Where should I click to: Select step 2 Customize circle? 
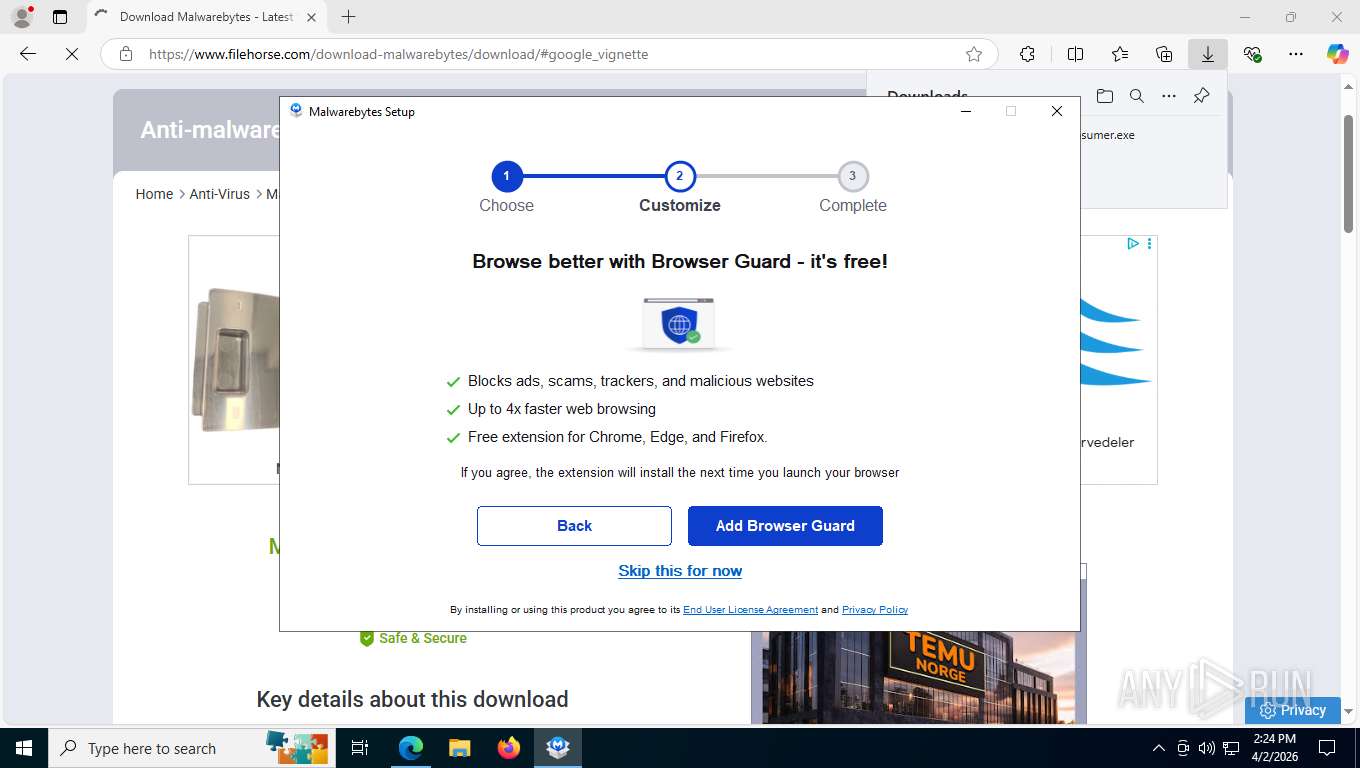click(x=680, y=176)
